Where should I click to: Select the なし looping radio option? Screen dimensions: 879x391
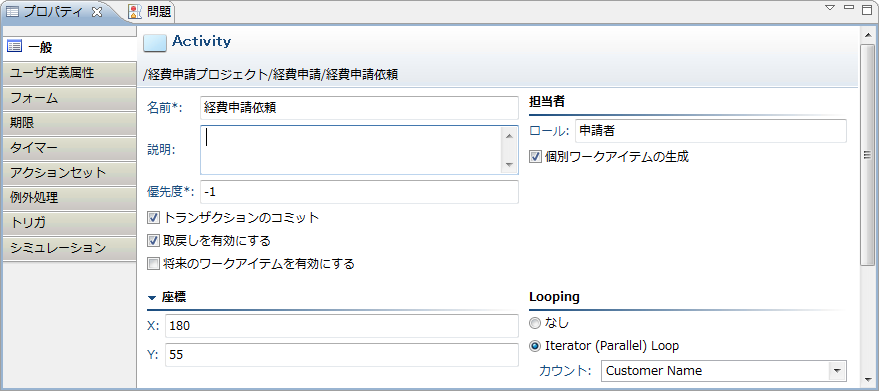click(535, 323)
